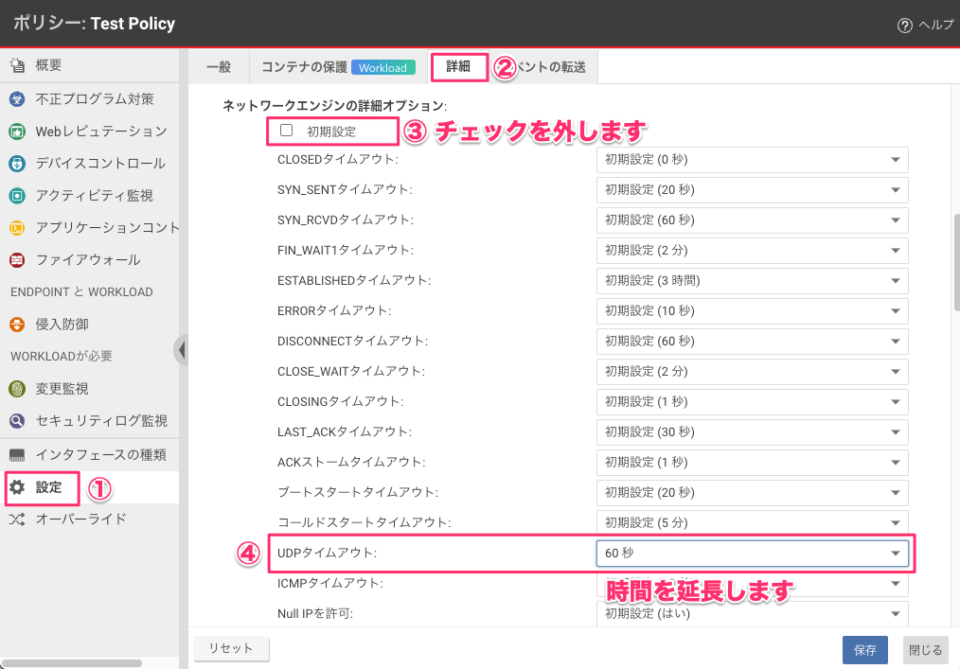960x669 pixels.
Task: Click the 侵入防御 icon
Action: coord(17,324)
